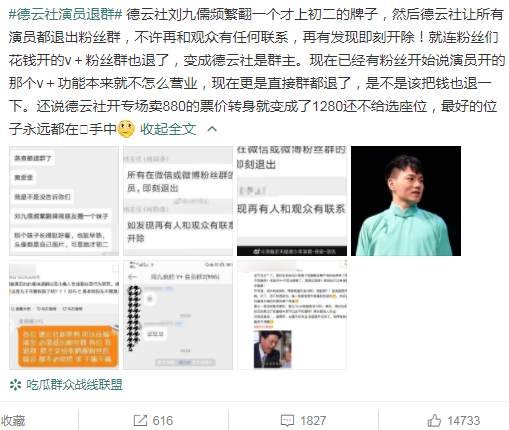The image size is (509, 430).
Task: Open the 吃瓜群众战线联盟 source link
Action: (75, 385)
